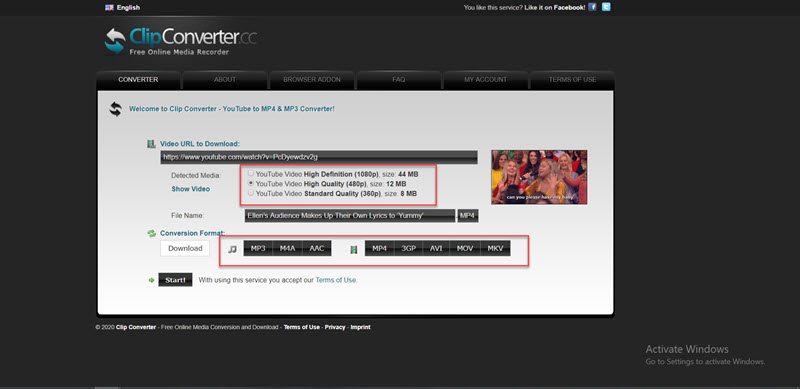Choose AVI conversion format
Image resolution: width=800 pixels, height=389 pixels.
[436, 249]
